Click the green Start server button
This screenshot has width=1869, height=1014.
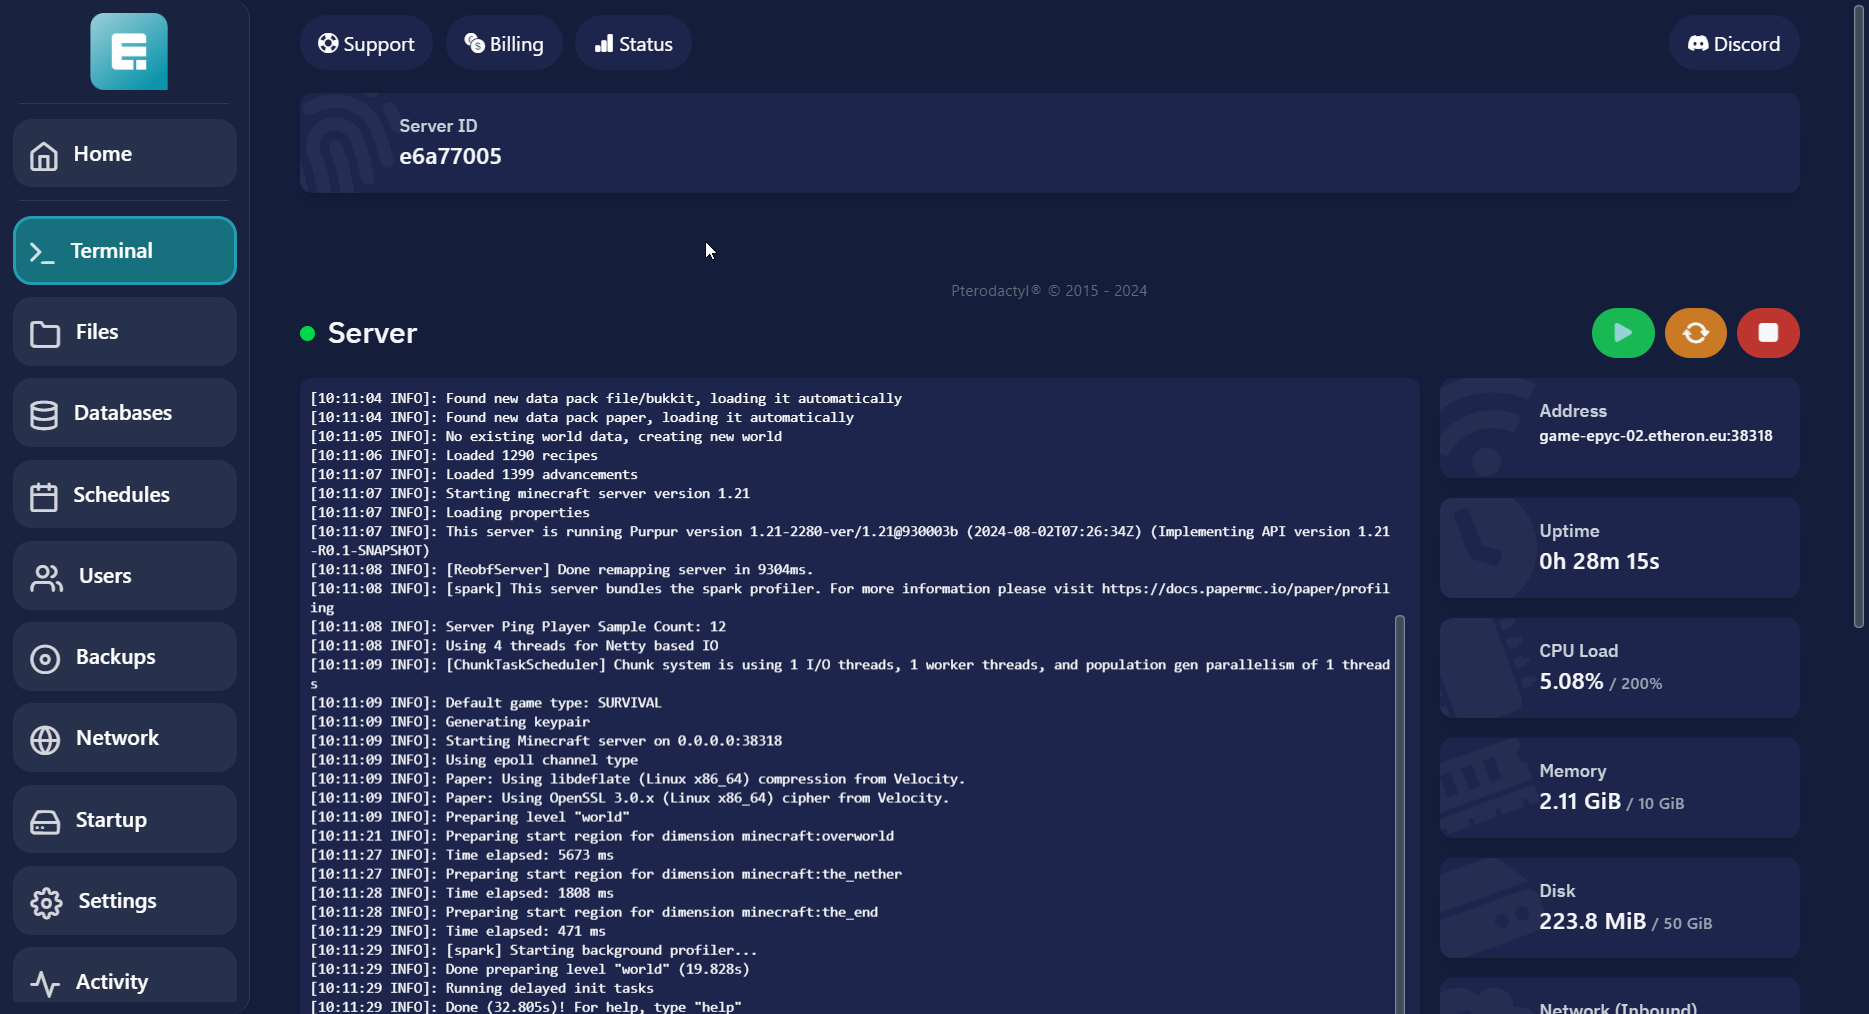click(1622, 333)
